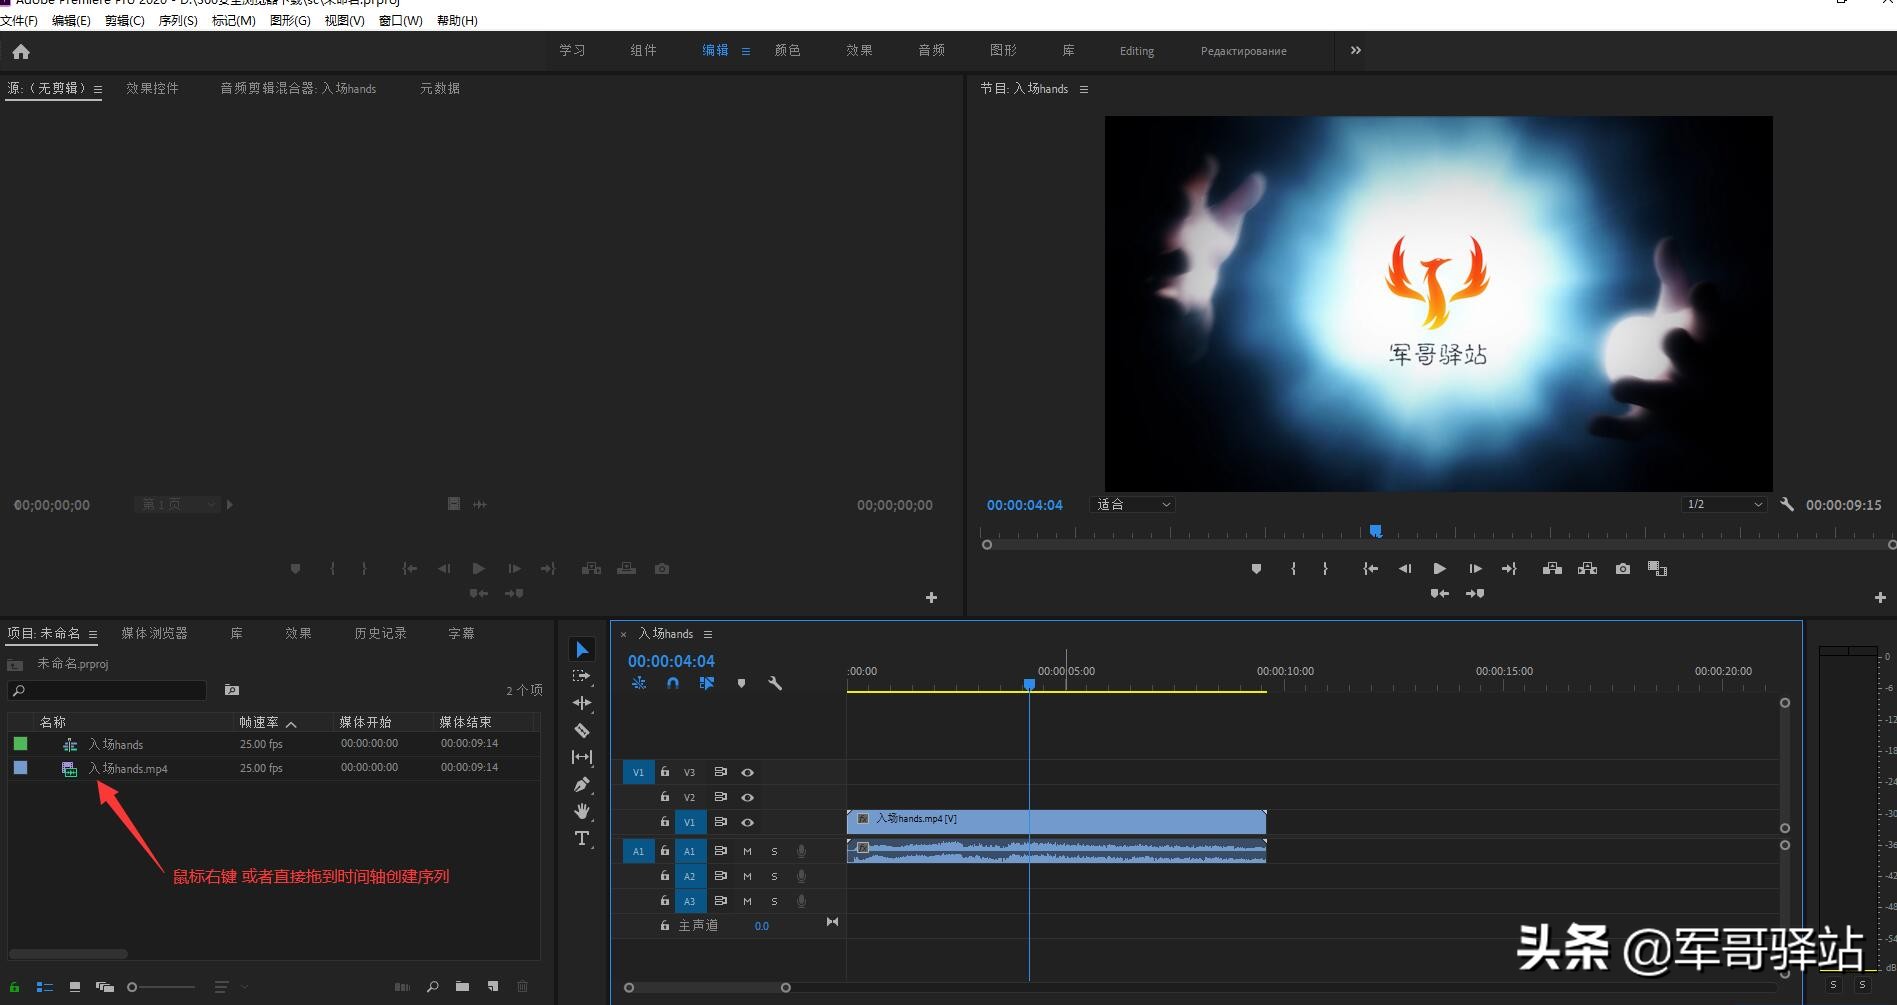Select the Ripple Edit tool
Screen dimensions: 1897x1005
pyautogui.click(x=582, y=703)
